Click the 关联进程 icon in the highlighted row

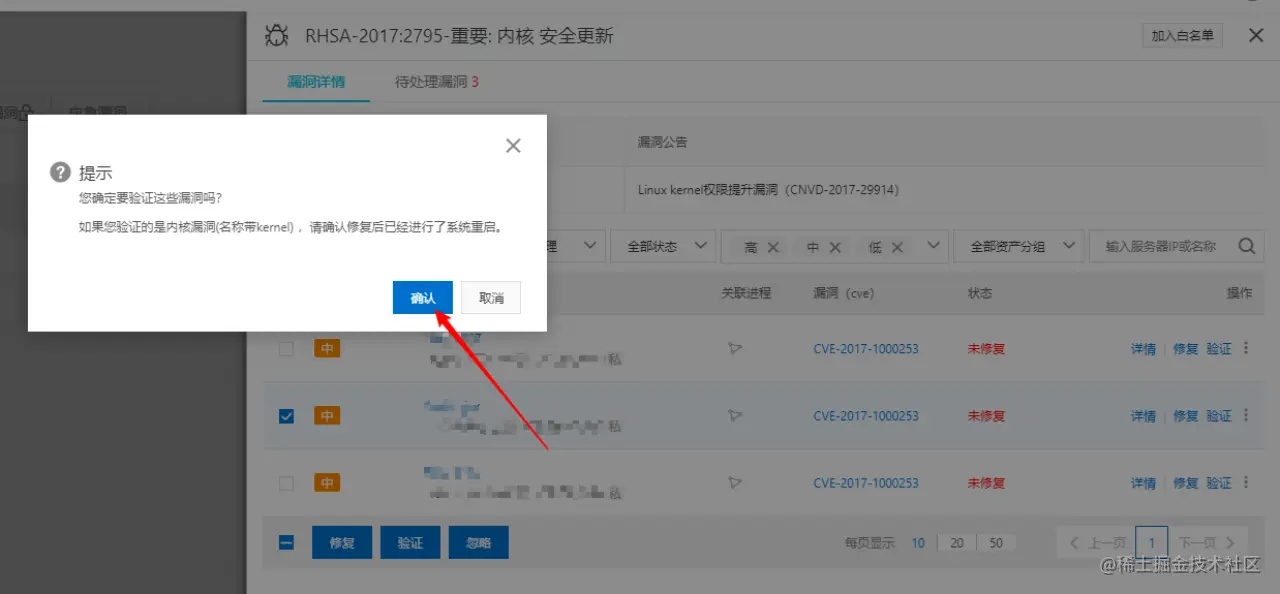point(735,416)
